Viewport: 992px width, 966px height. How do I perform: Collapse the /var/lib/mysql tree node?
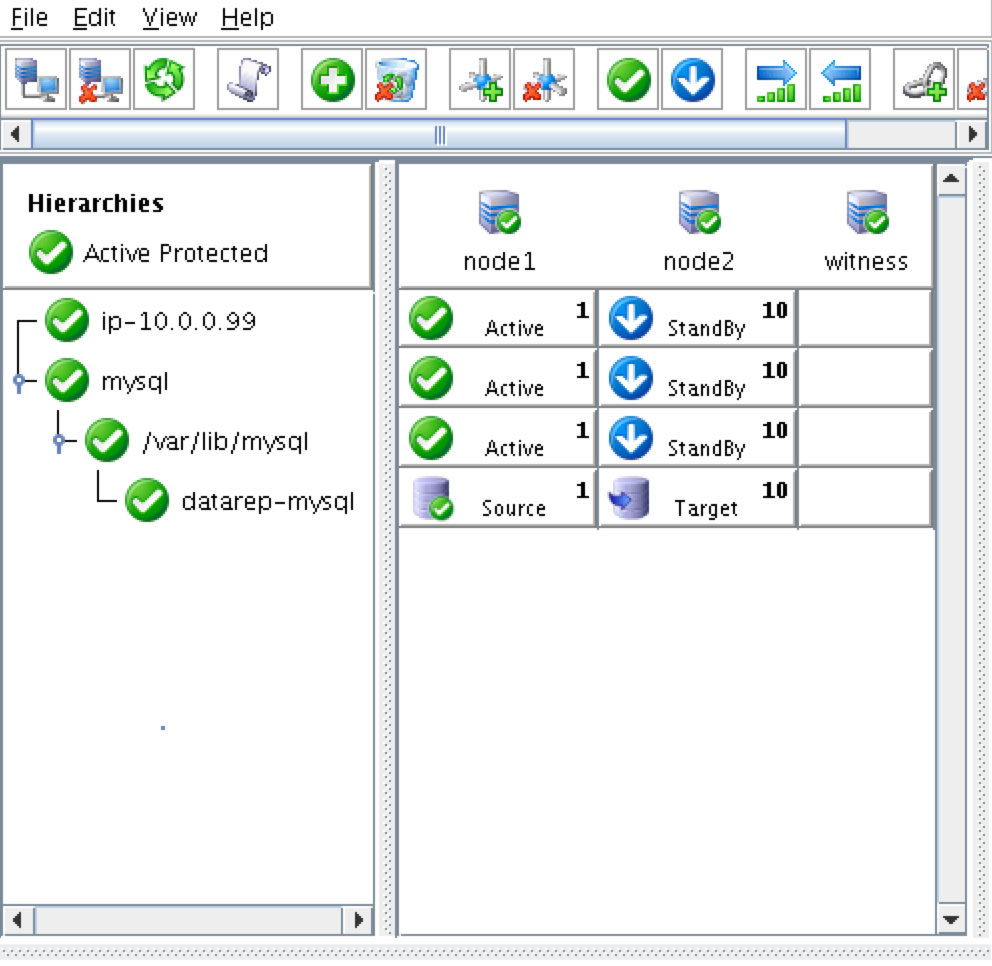click(x=59, y=441)
